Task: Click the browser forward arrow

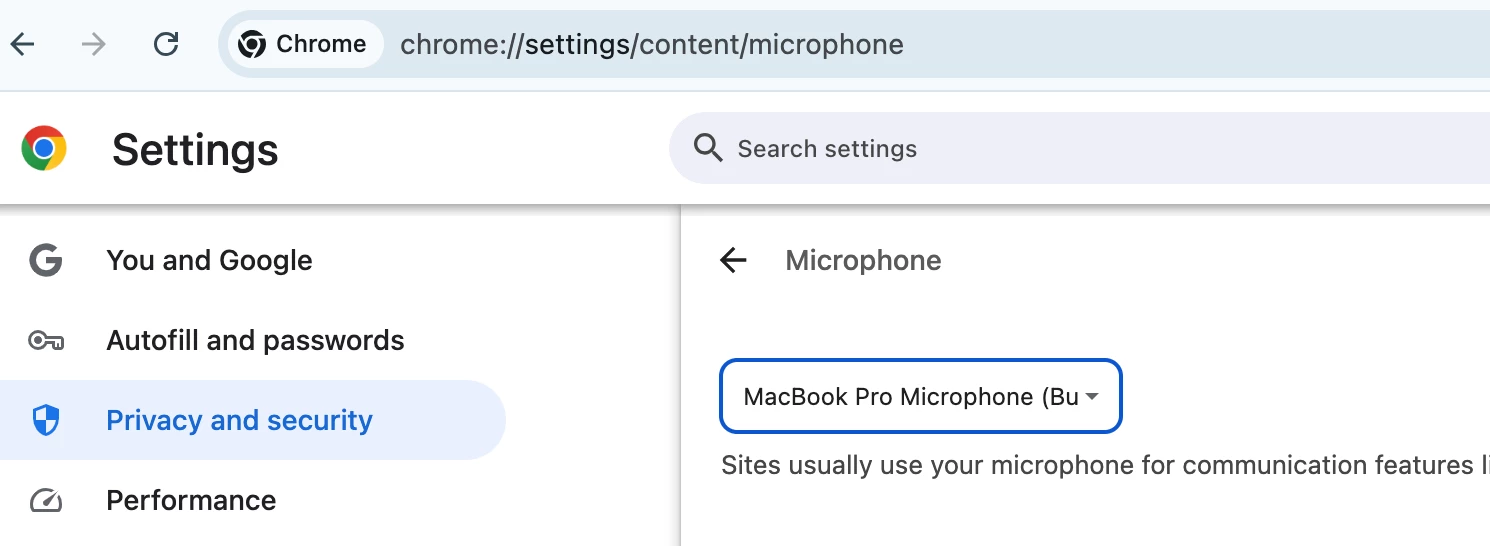Action: pyautogui.click(x=94, y=44)
